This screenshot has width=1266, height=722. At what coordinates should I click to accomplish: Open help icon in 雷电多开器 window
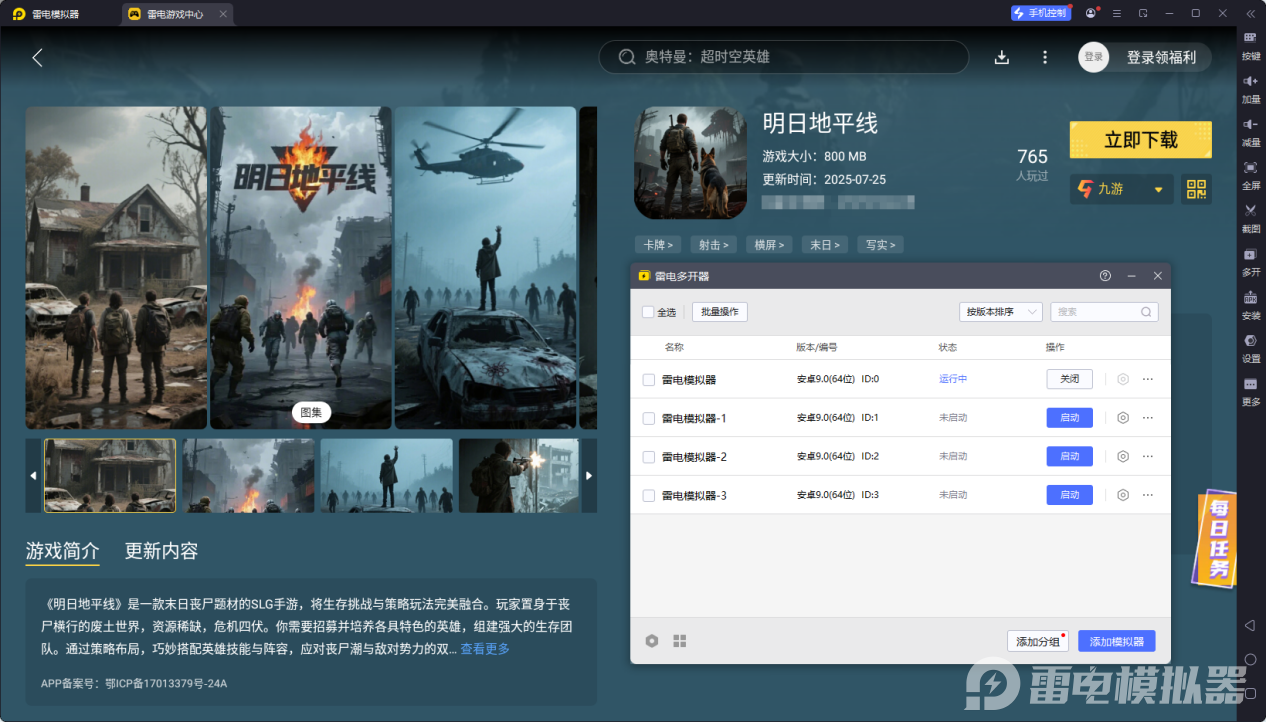pyautogui.click(x=1105, y=275)
